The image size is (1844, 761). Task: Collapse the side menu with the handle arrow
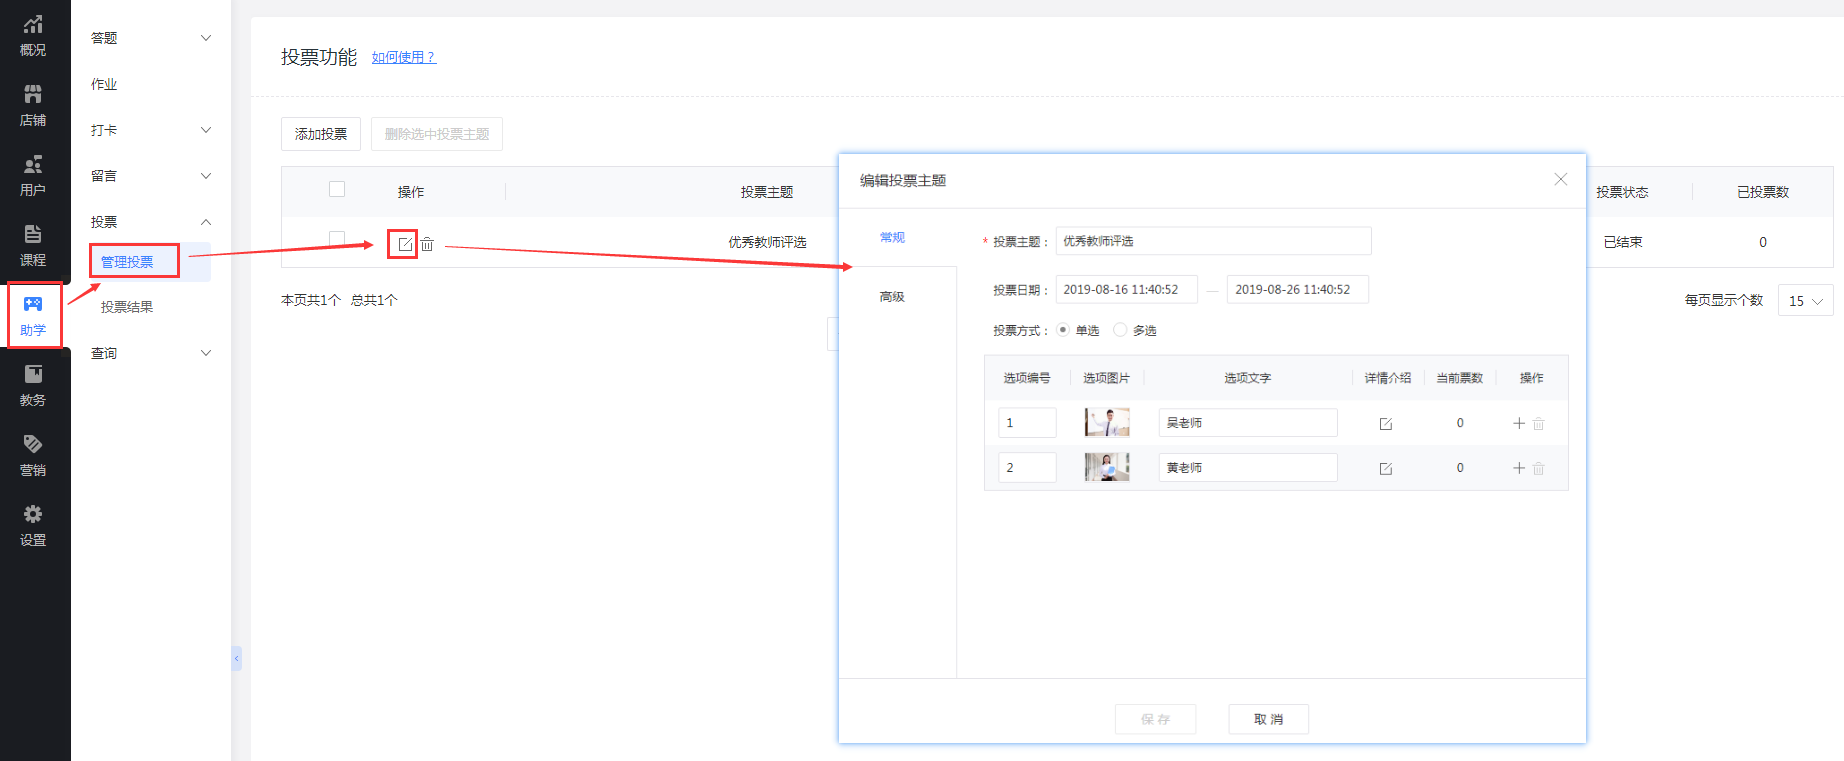pos(236,658)
